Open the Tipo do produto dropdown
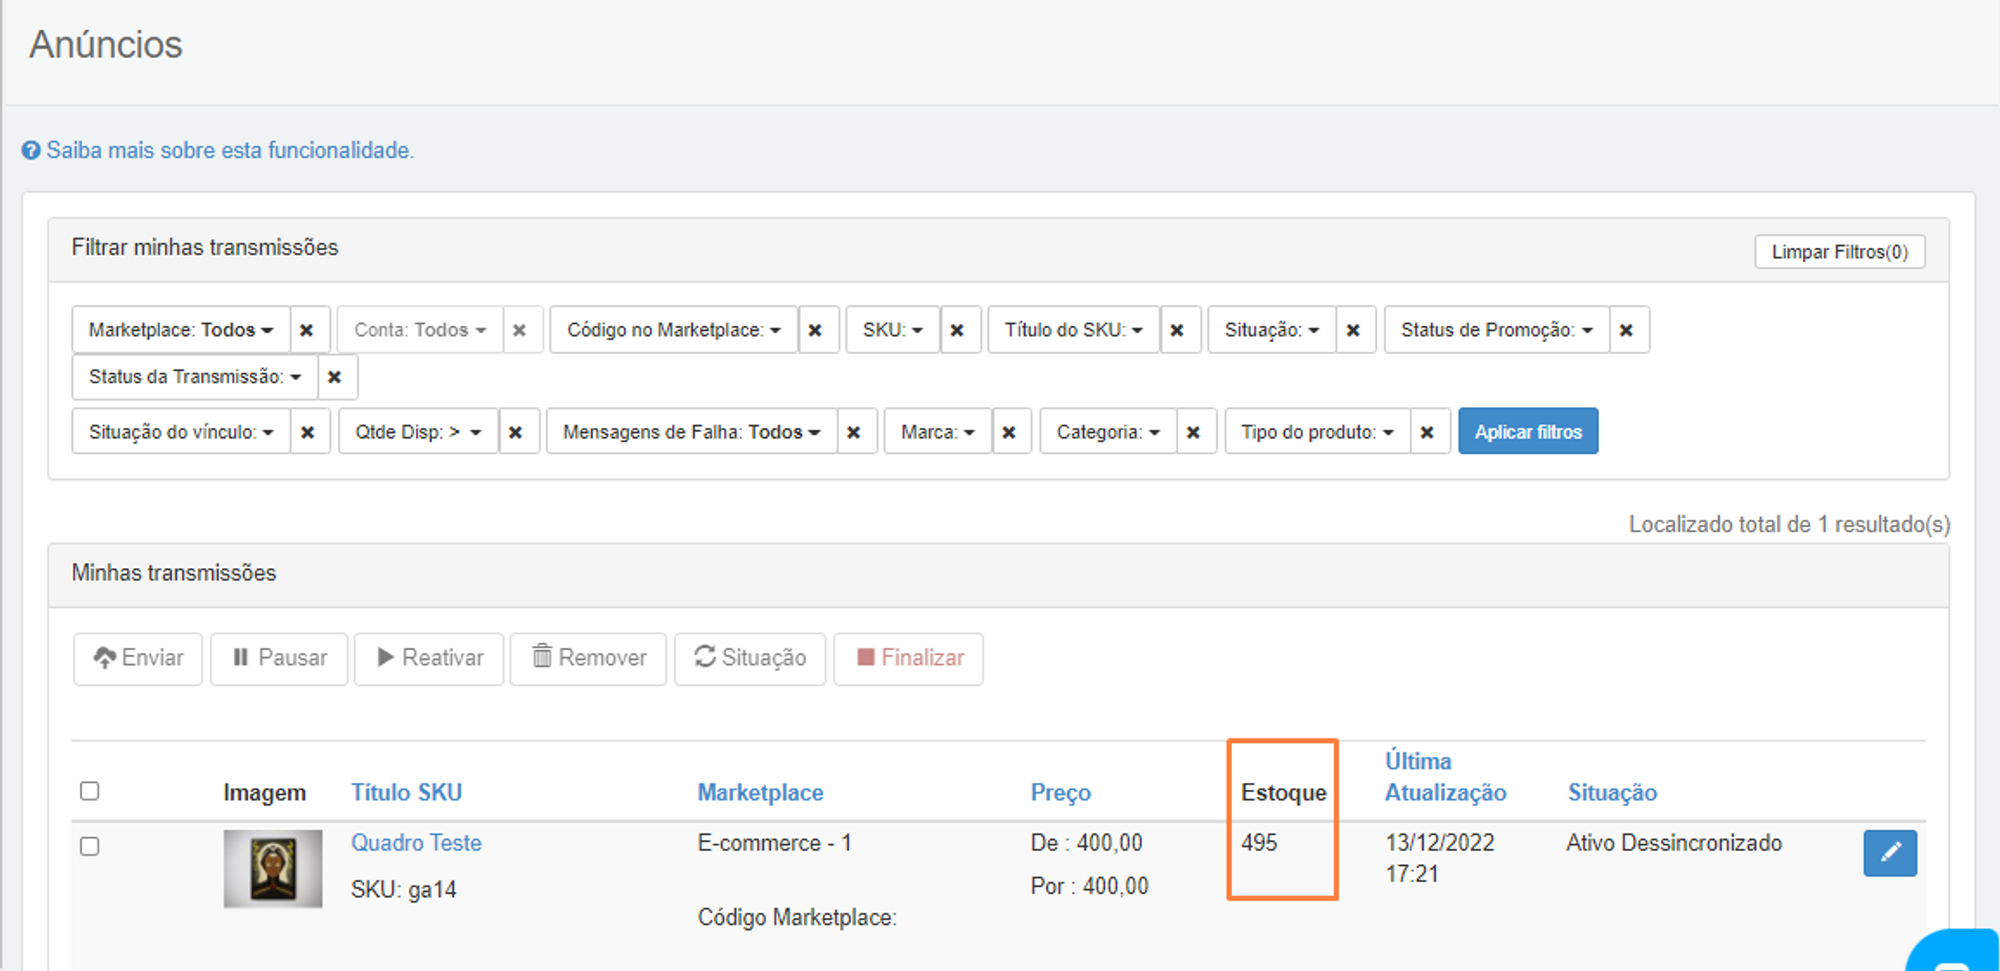Screen dimensions: 2000x971 [1318, 432]
